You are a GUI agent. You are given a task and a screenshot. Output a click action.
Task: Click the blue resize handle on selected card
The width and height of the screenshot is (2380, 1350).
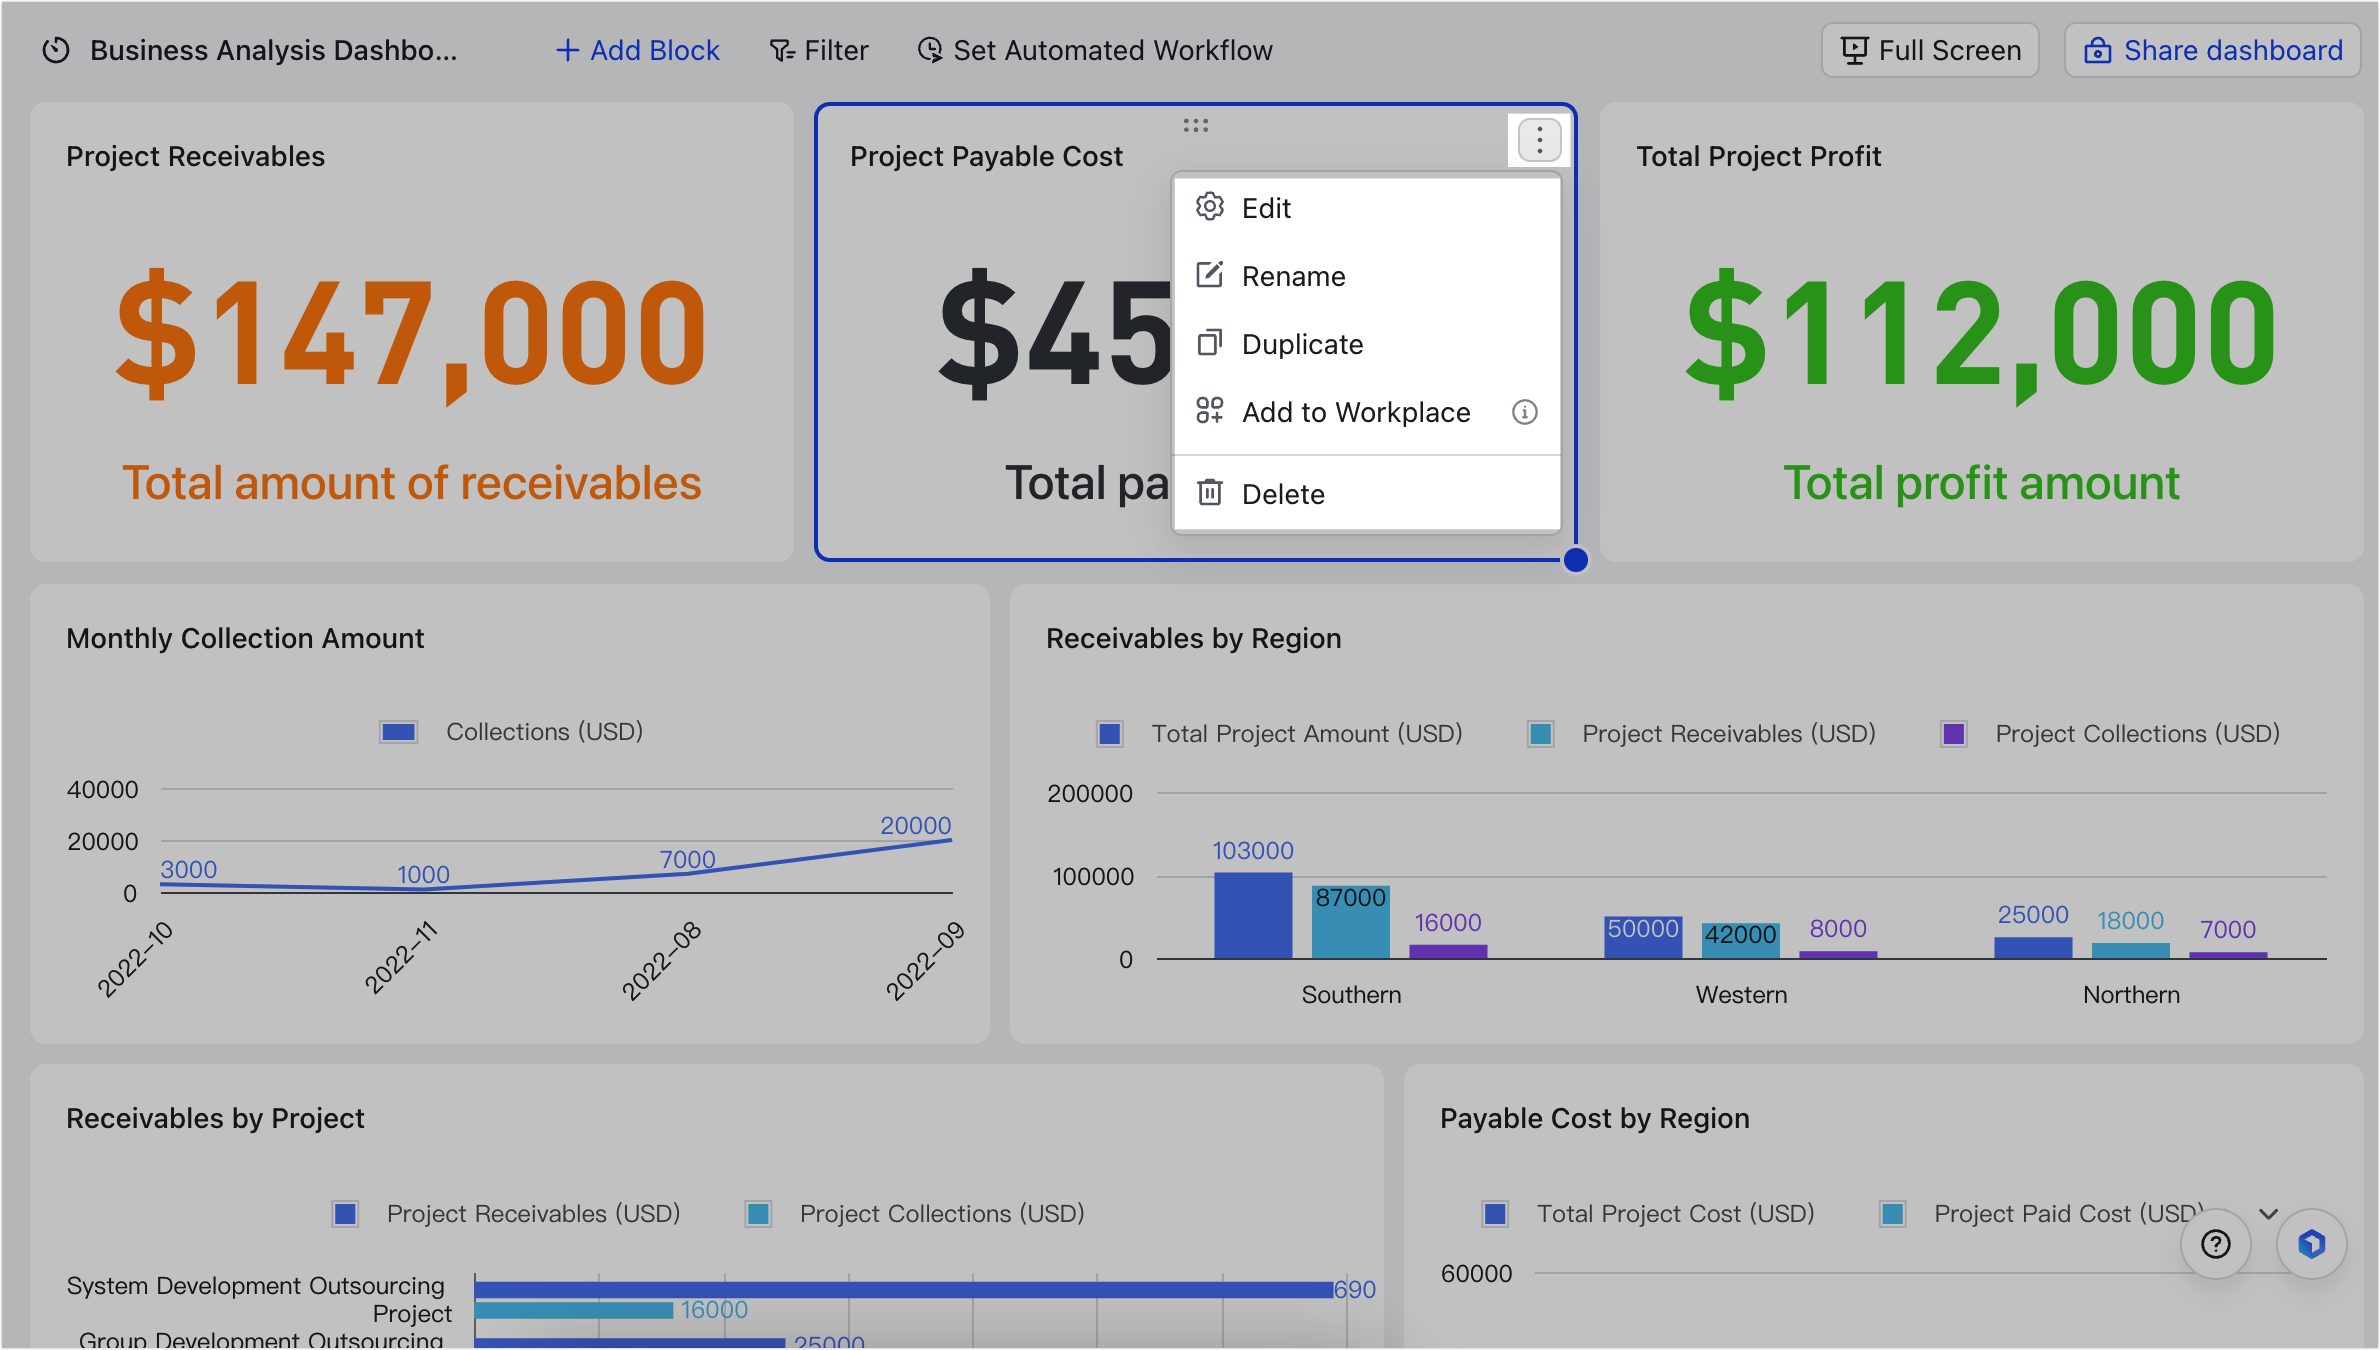1576,560
